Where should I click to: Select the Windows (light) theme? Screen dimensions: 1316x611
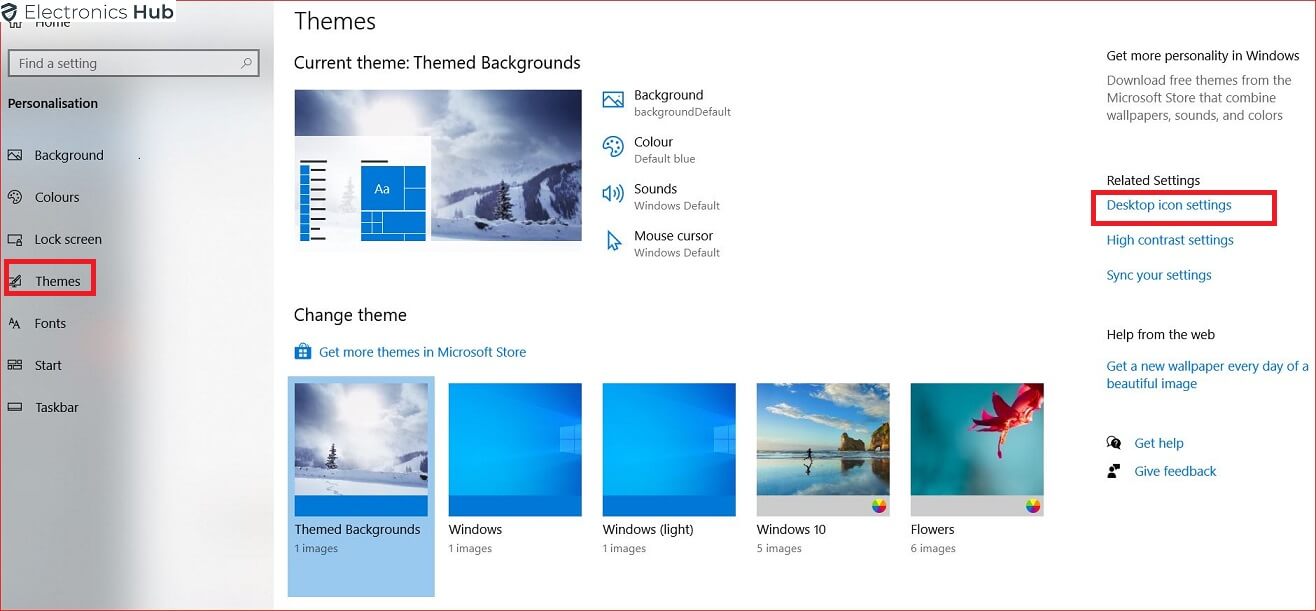(668, 448)
